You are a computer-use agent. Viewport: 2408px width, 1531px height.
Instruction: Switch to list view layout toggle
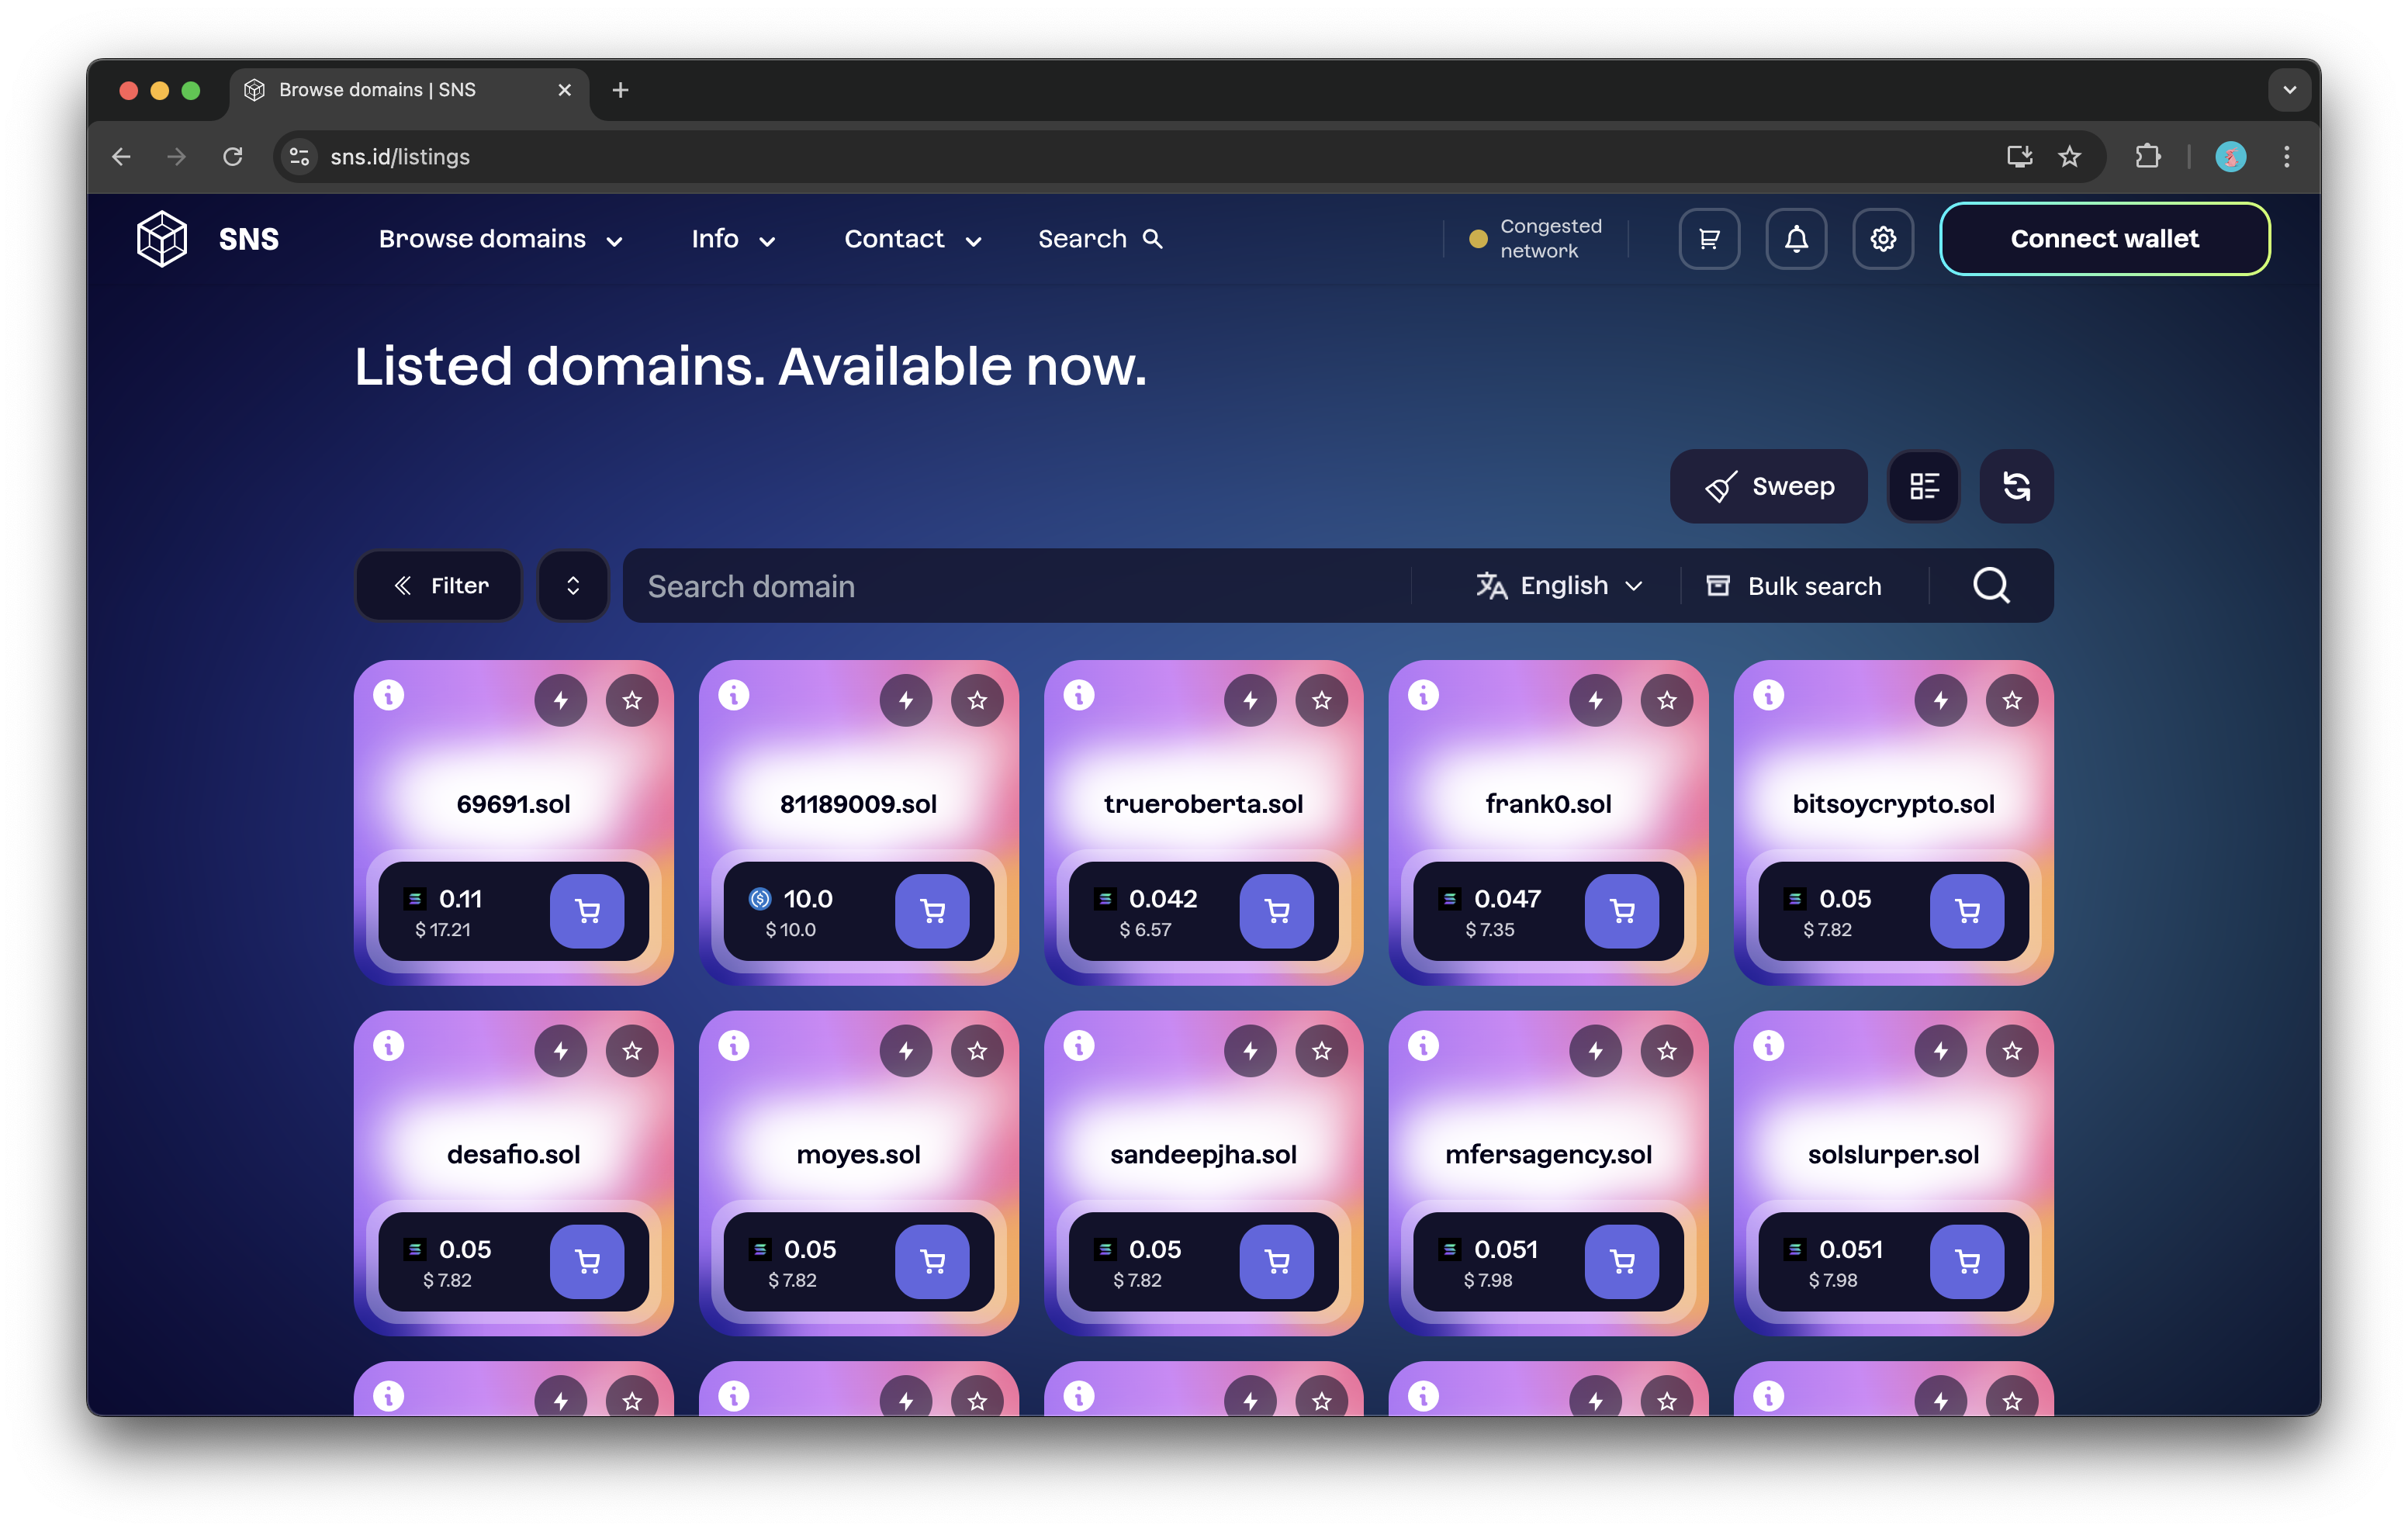coord(1923,486)
